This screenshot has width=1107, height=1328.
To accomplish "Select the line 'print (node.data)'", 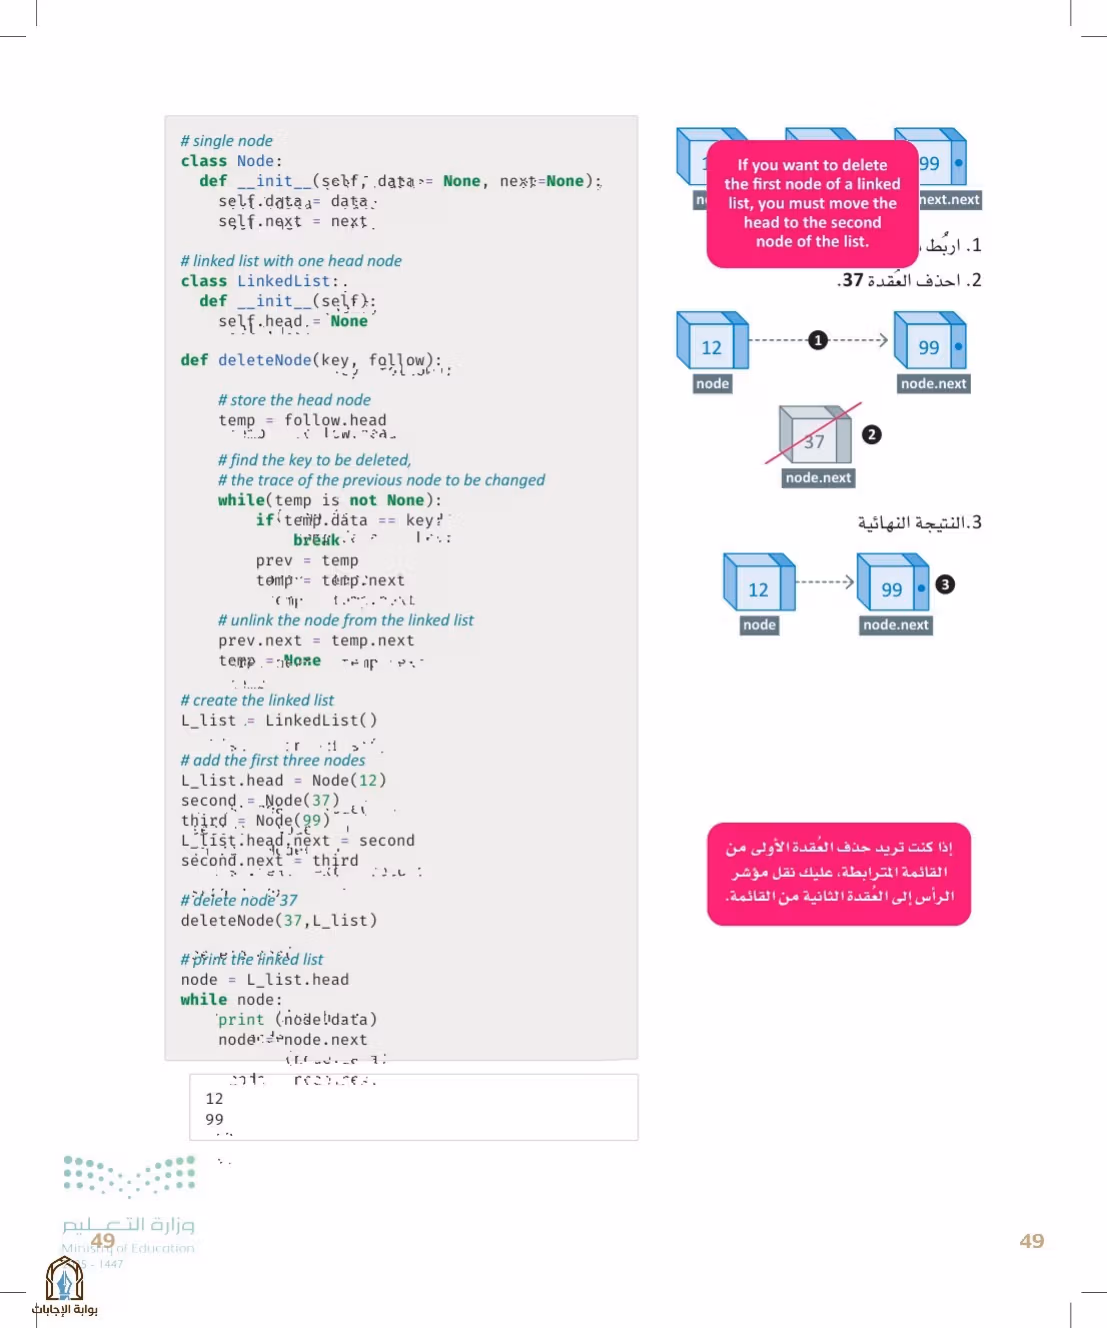I will tap(298, 1019).
